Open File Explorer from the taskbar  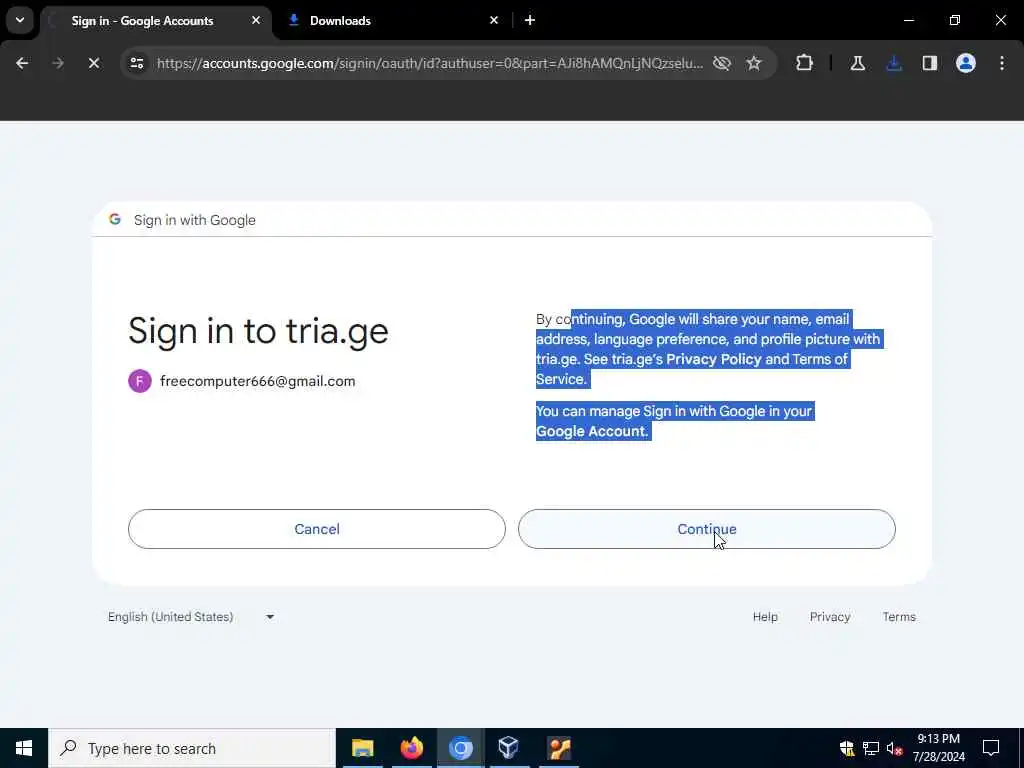(362, 748)
